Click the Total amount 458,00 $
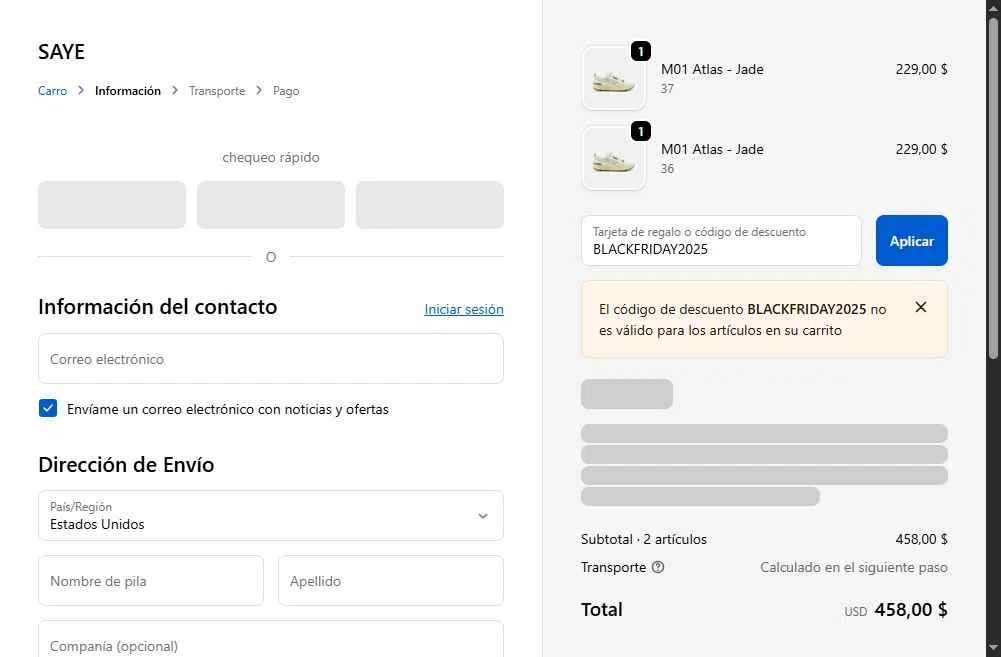This screenshot has width=1001, height=657. pyautogui.click(x=910, y=610)
